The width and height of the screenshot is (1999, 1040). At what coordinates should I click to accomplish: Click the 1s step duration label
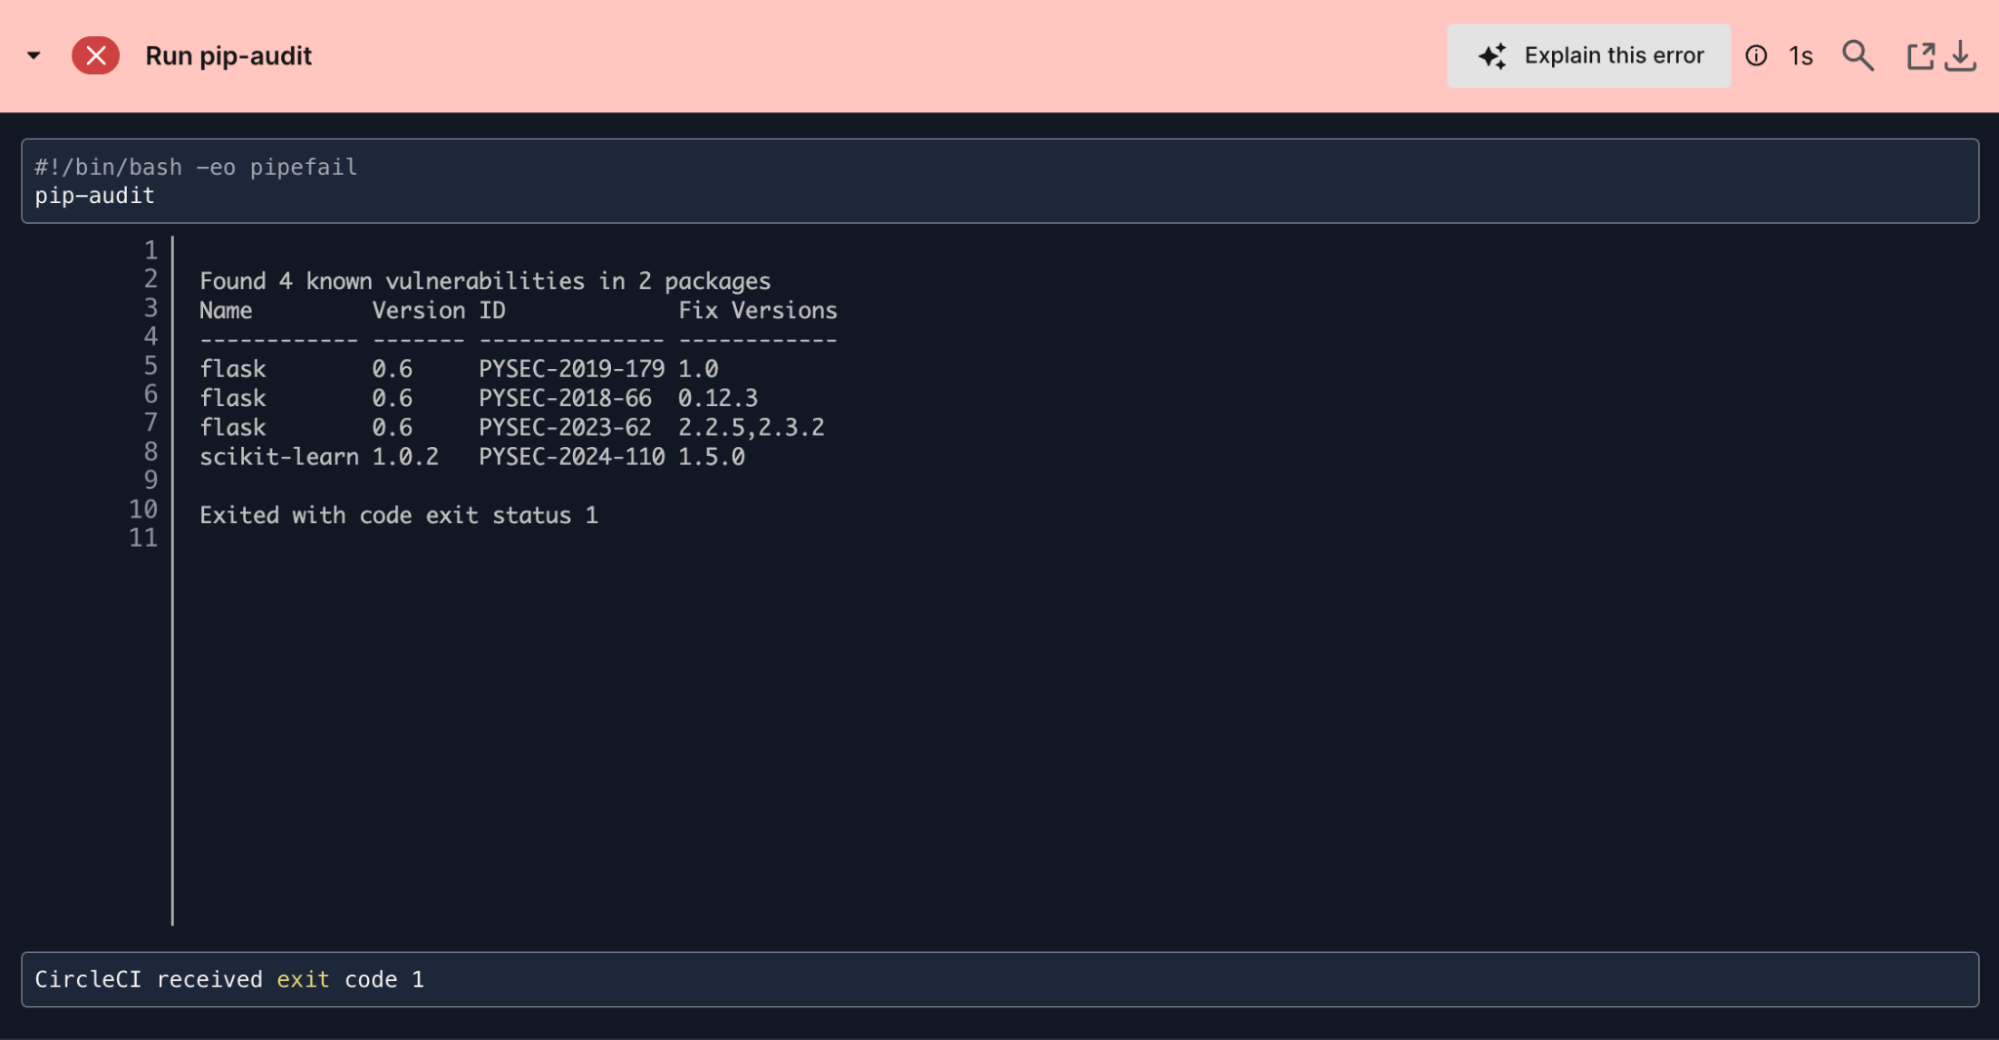1799,56
